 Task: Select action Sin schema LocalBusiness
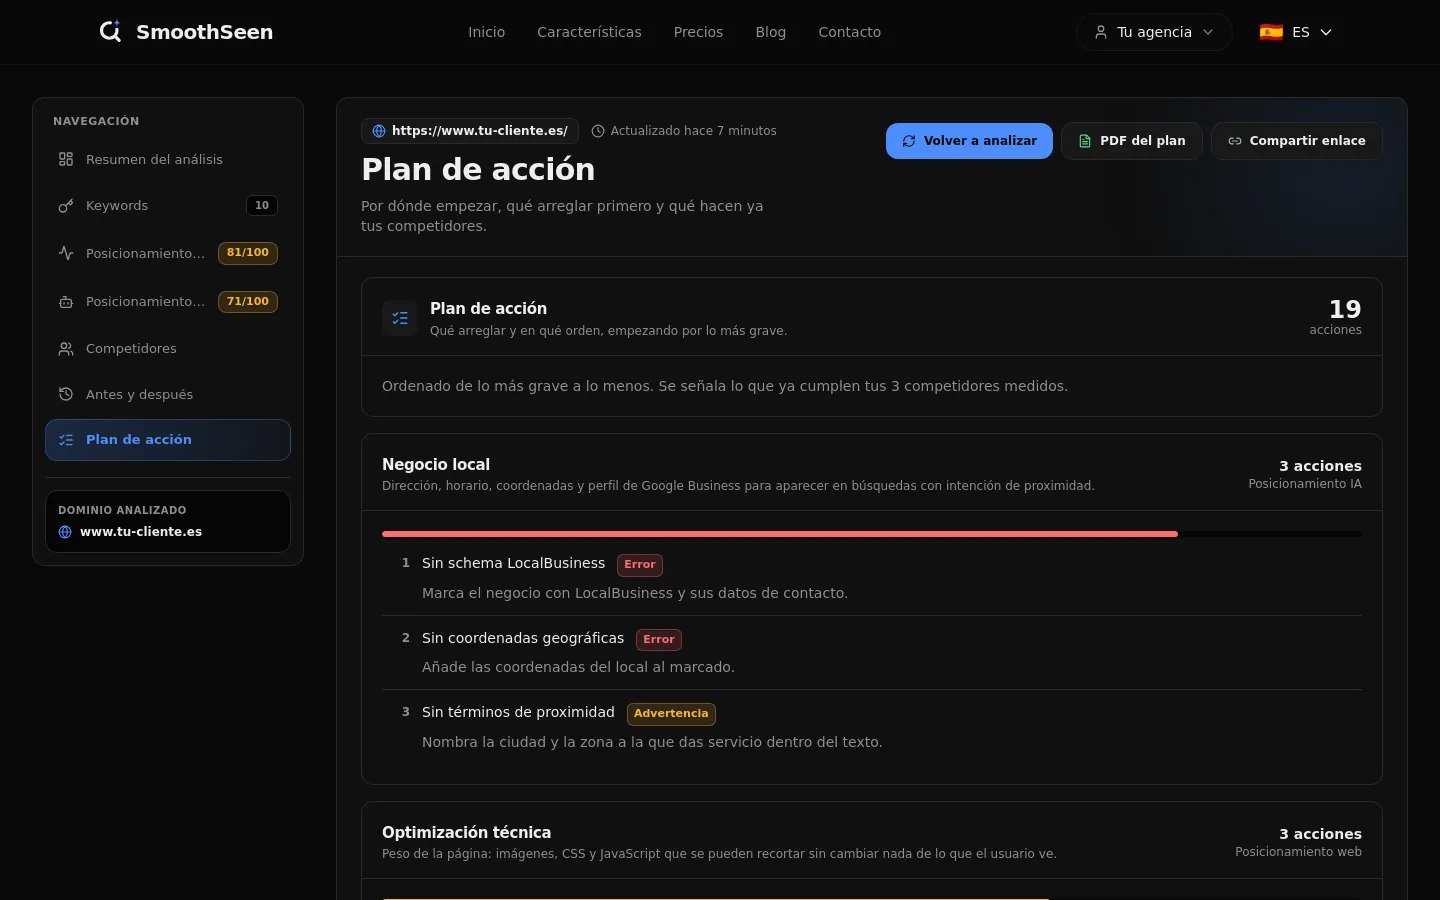(x=513, y=563)
